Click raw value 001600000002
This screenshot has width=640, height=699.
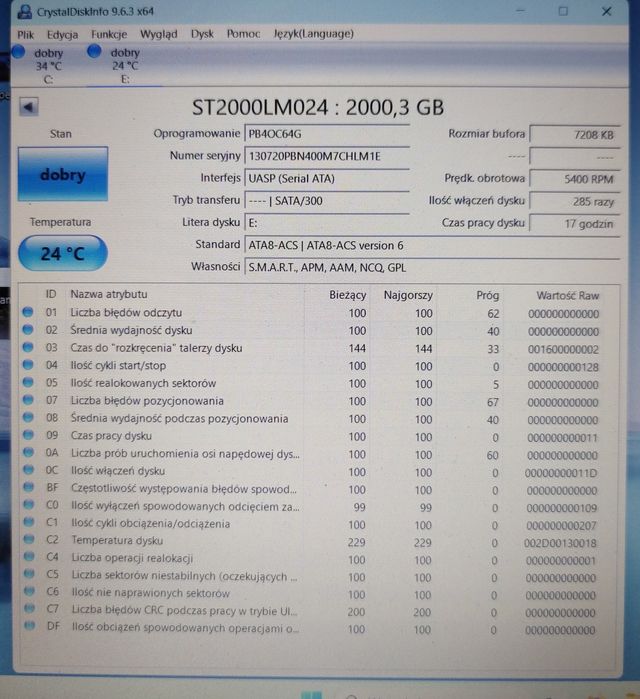[563, 349]
